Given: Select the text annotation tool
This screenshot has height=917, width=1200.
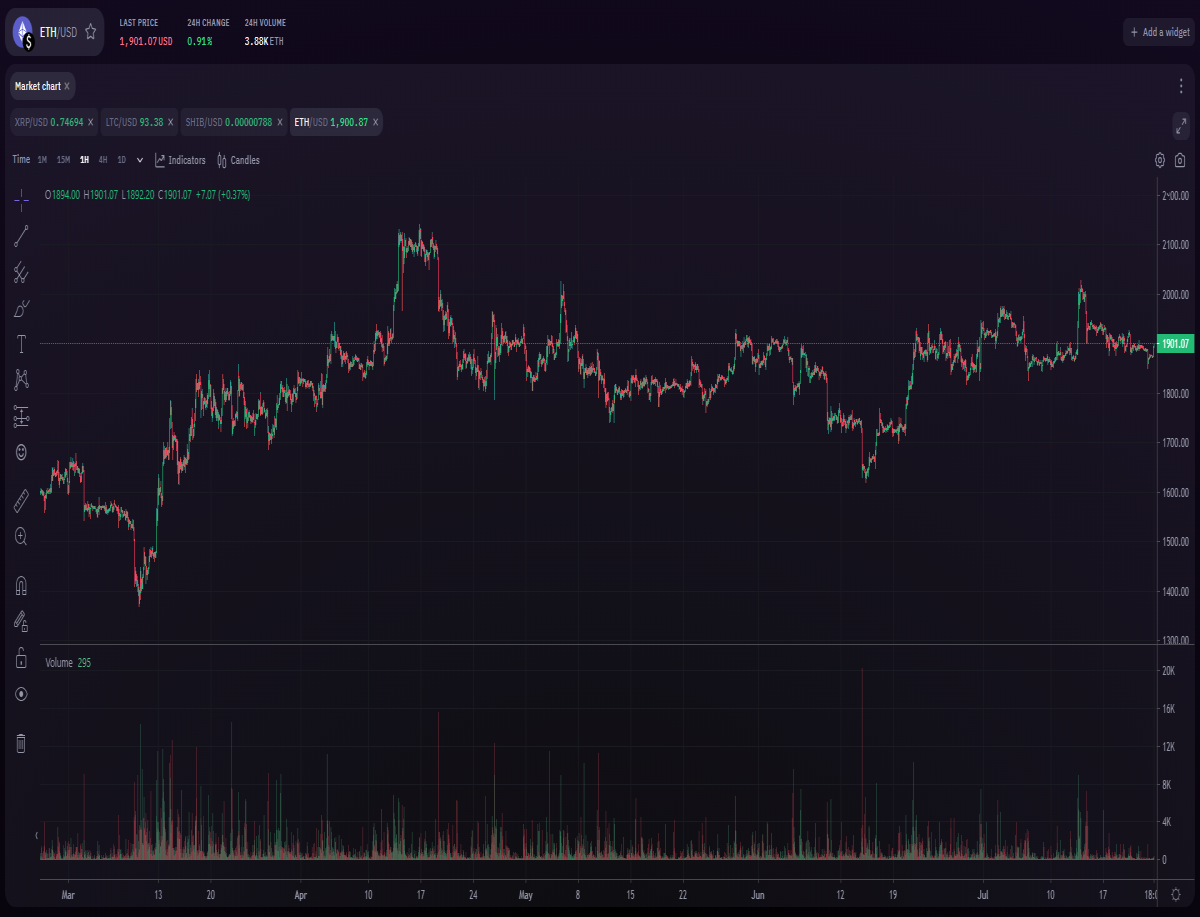Looking at the screenshot, I should pyautogui.click(x=21, y=344).
